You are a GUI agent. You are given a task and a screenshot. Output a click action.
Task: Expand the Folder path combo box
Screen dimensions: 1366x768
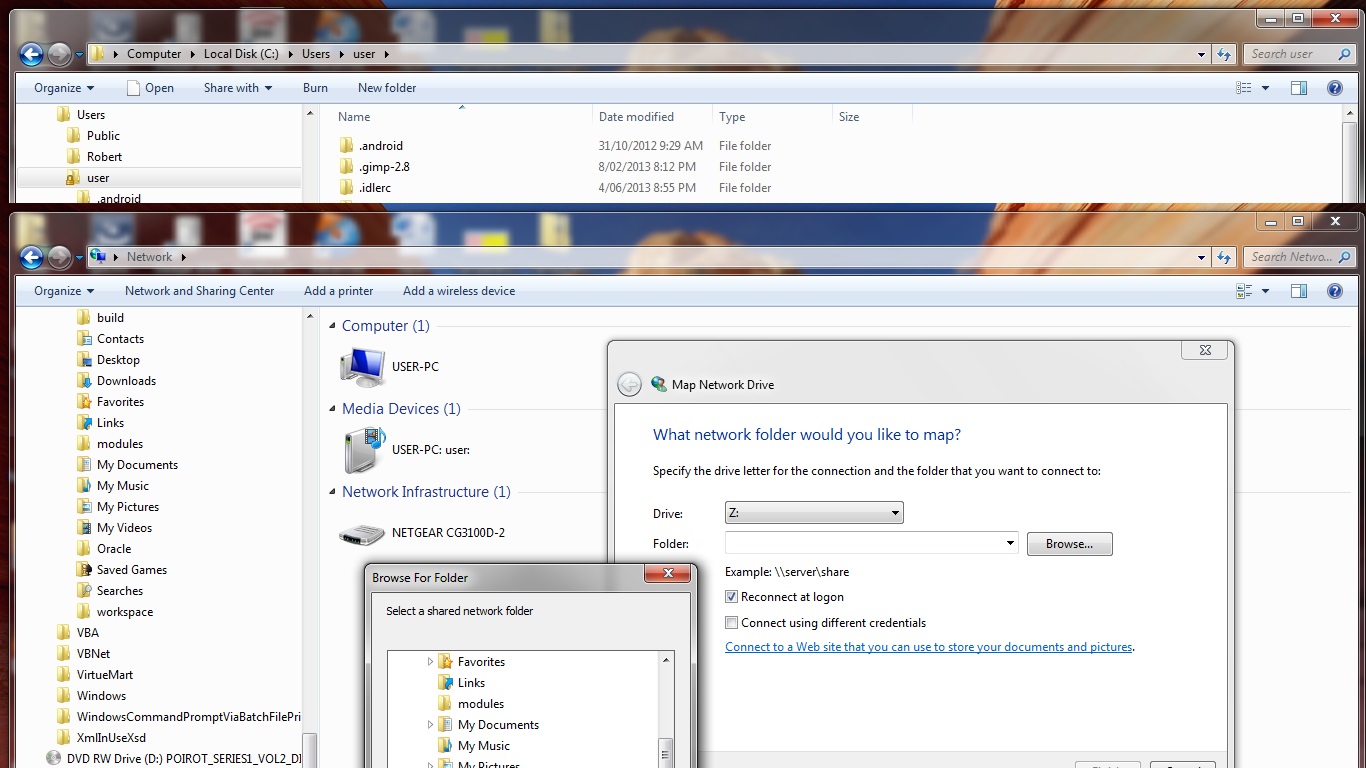point(1010,543)
